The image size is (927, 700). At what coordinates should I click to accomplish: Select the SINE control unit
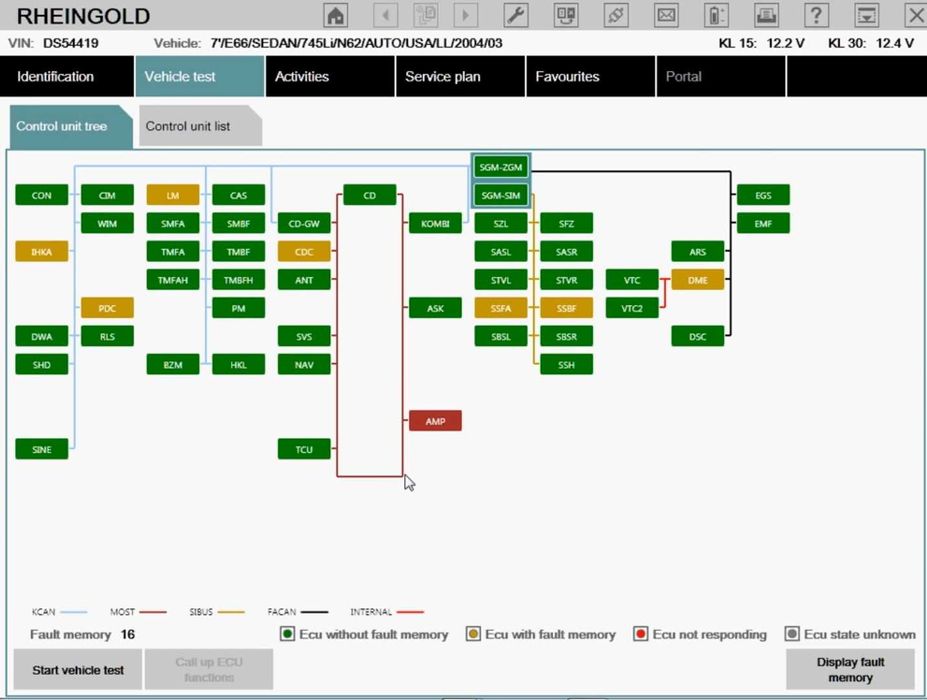pos(41,449)
